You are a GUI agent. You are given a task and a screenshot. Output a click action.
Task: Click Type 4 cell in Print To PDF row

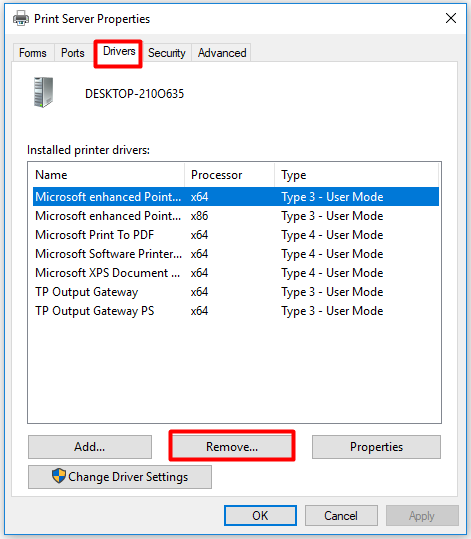click(332, 235)
